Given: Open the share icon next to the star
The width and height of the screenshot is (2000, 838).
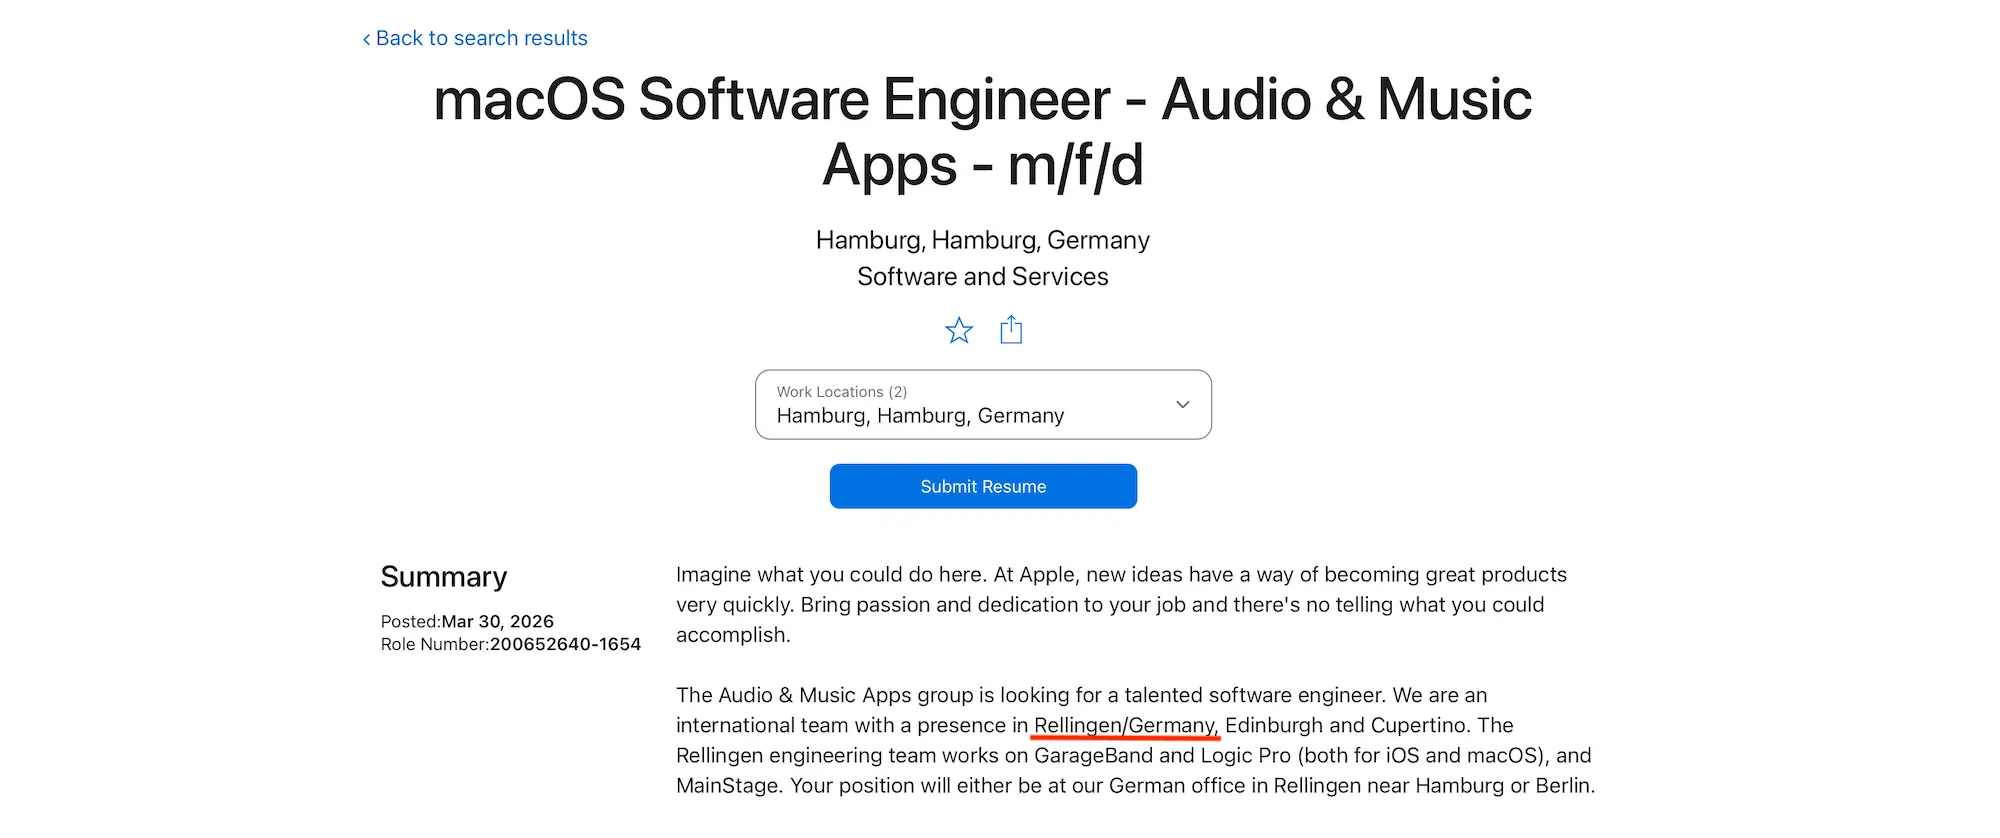Looking at the screenshot, I should tap(1011, 329).
